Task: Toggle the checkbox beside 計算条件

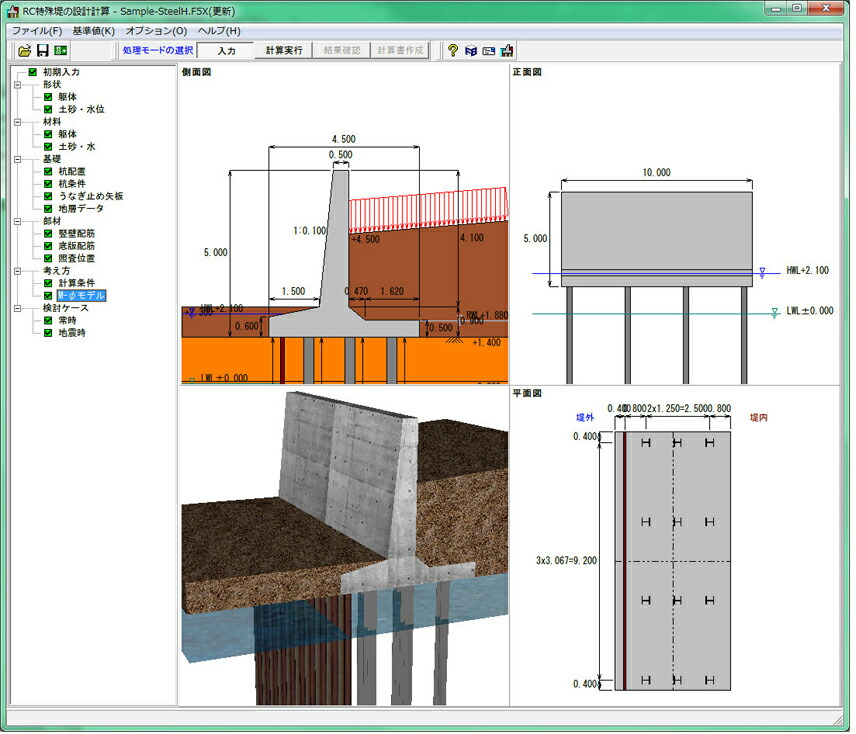Action: pos(48,283)
